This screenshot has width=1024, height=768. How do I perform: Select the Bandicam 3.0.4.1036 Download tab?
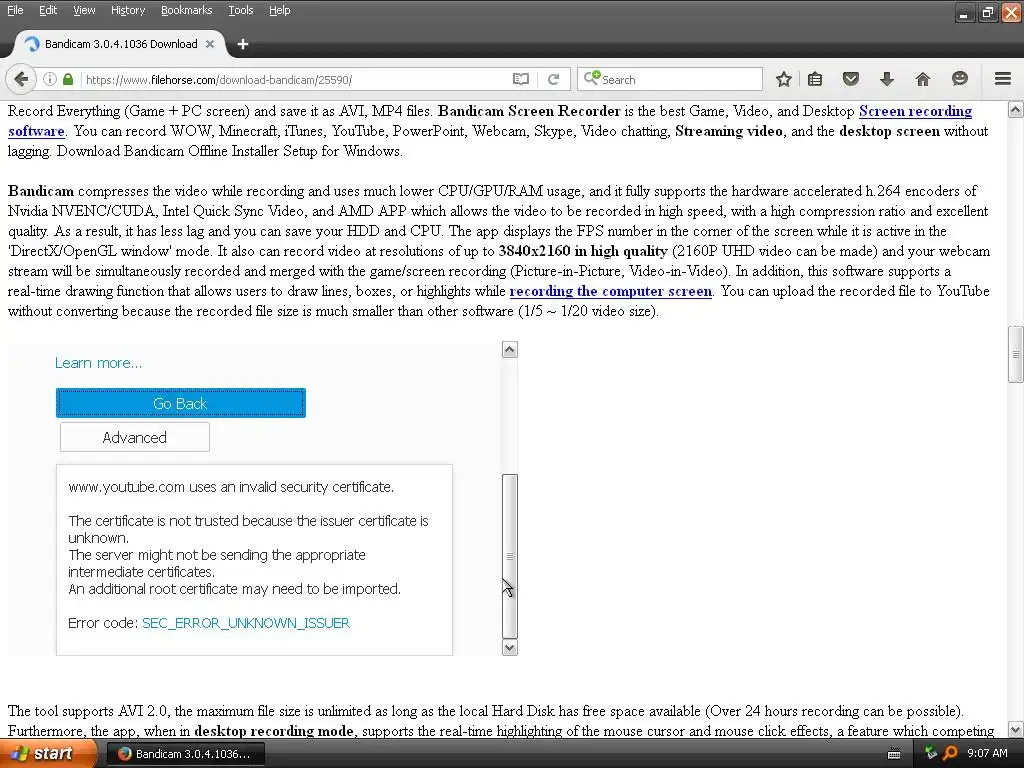121,44
